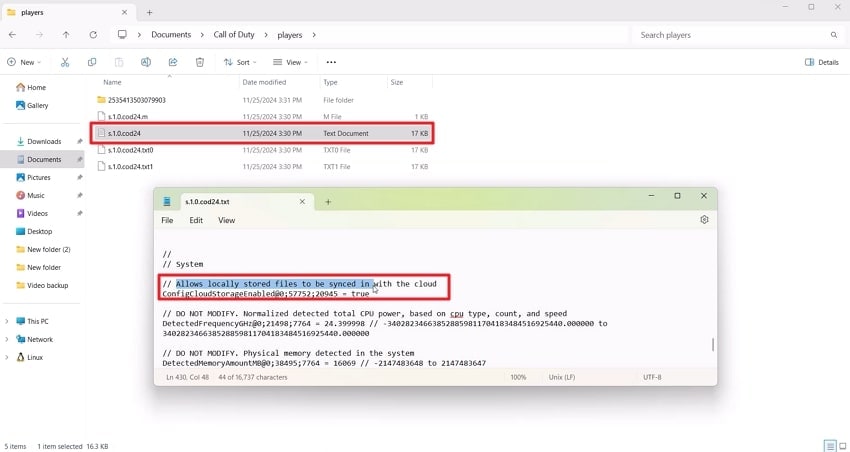Go forward with the Explorer forward arrow

pos(39,35)
